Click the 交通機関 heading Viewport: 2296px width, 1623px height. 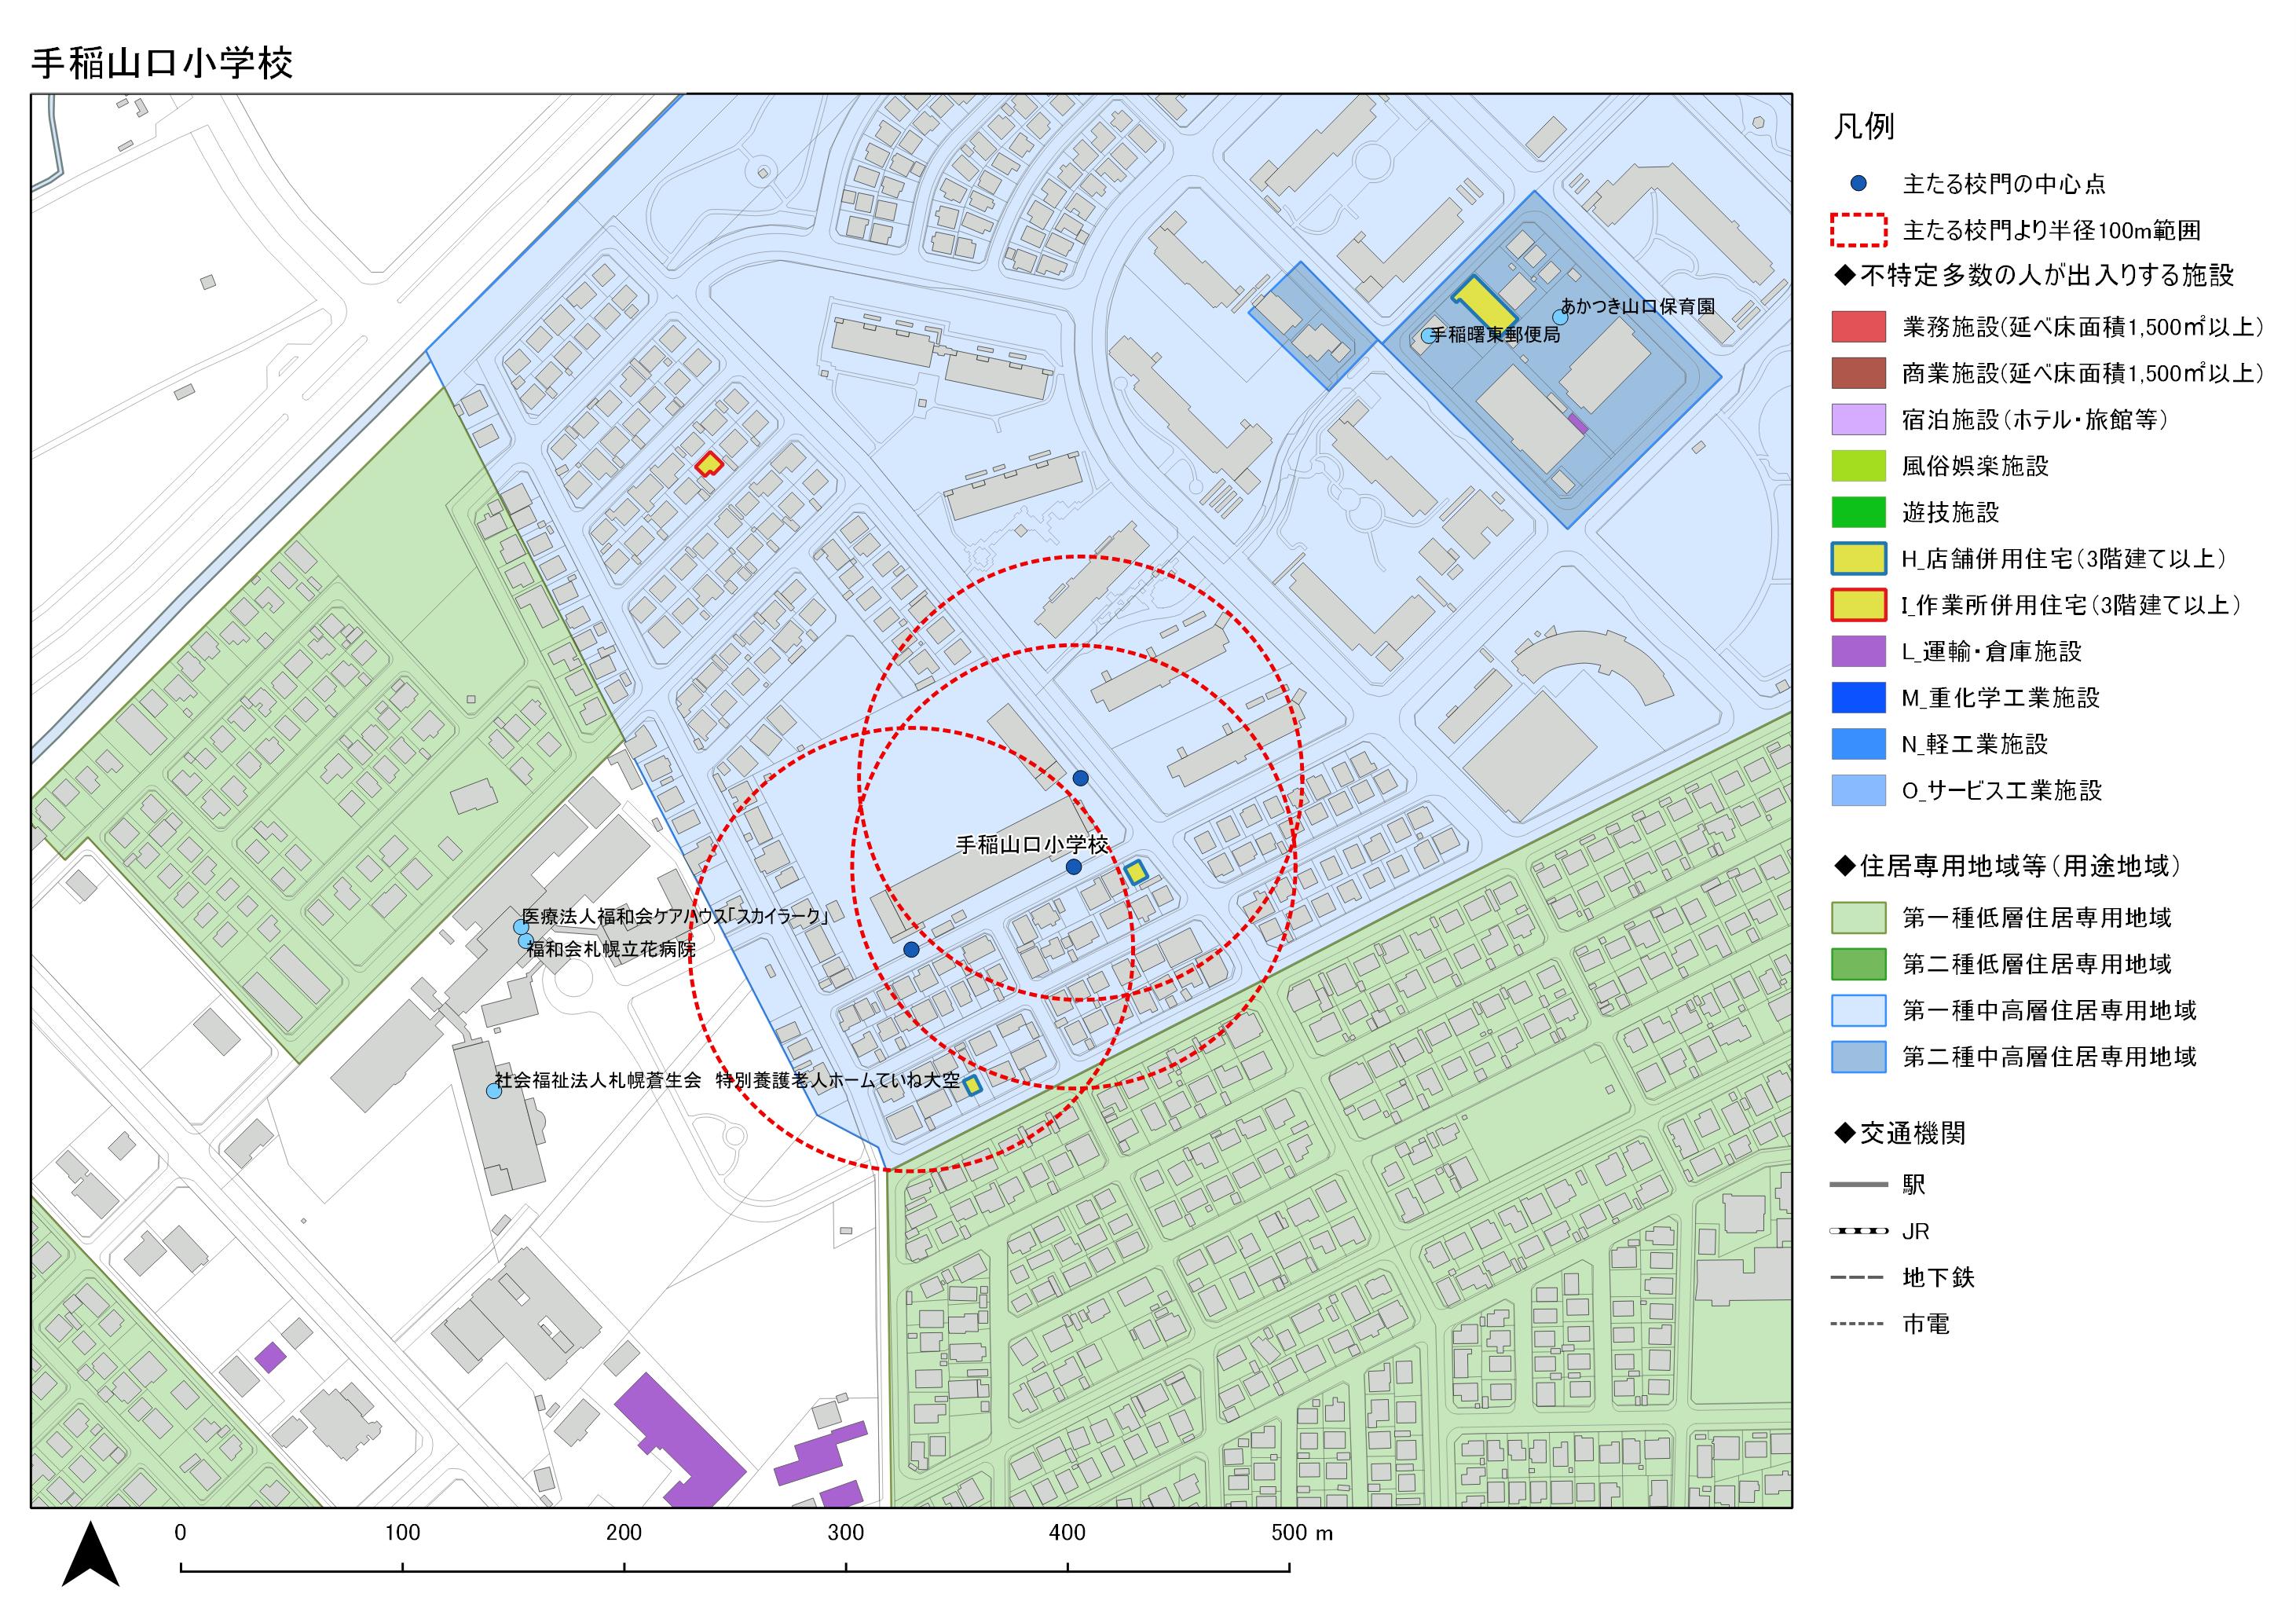pos(1899,1133)
